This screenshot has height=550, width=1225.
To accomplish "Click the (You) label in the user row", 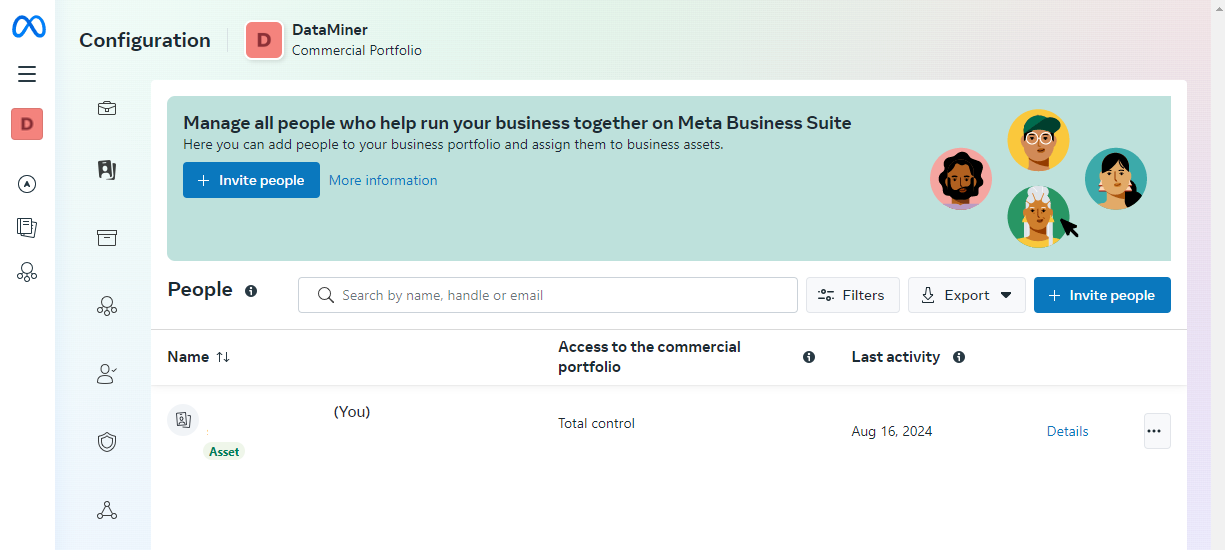I will [x=352, y=412].
